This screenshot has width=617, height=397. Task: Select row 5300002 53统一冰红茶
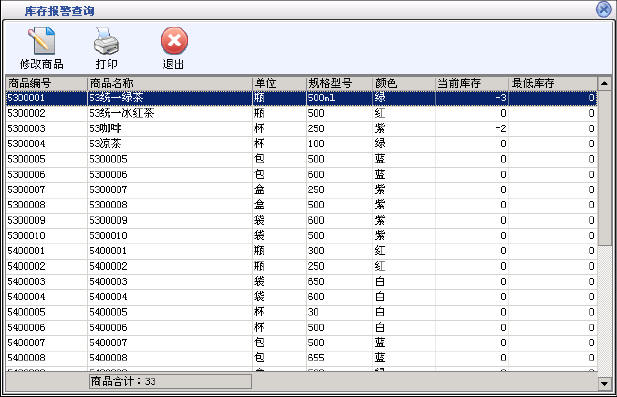click(301, 113)
